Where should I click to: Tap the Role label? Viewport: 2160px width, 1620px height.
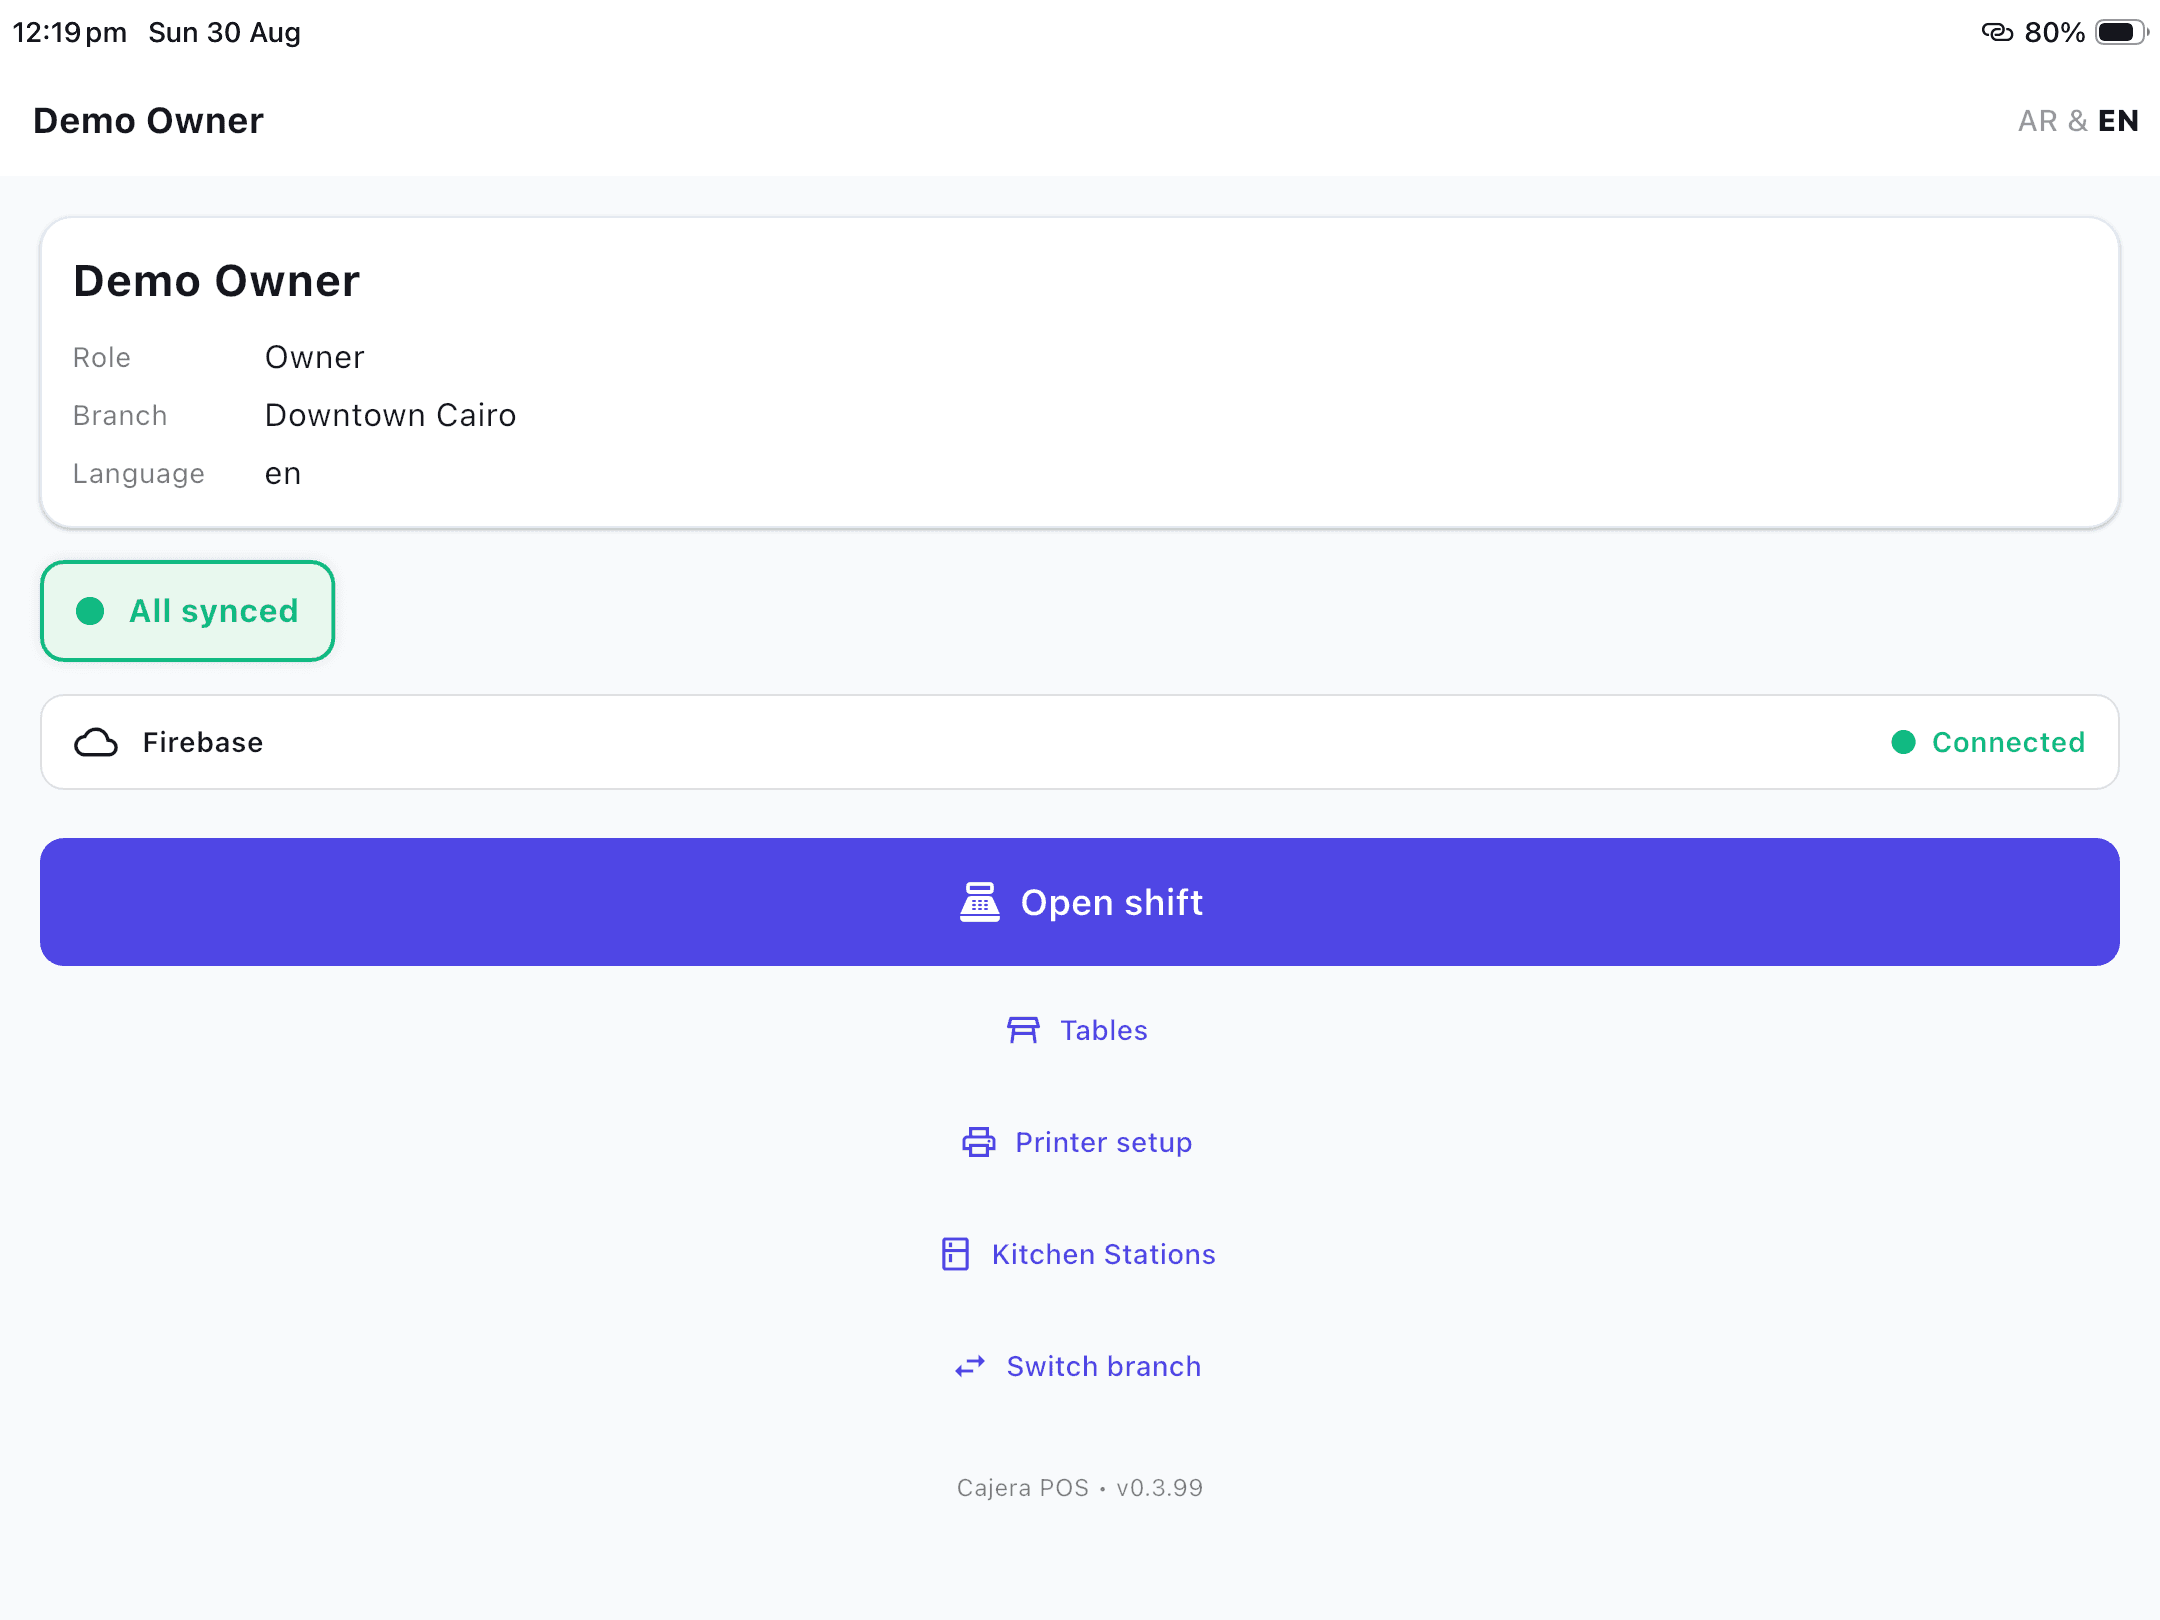click(101, 358)
